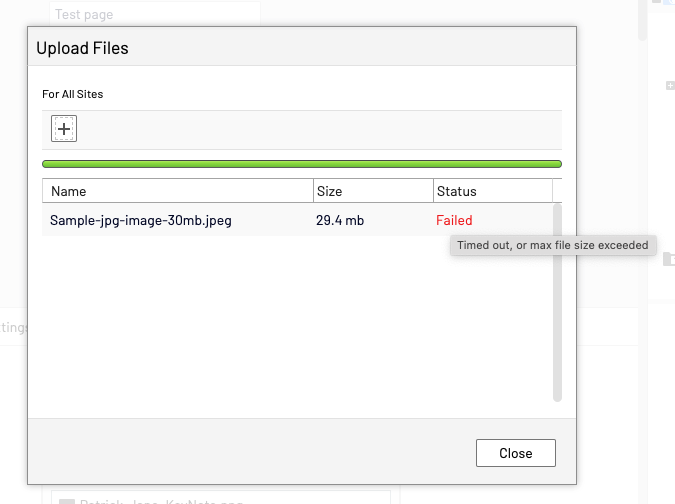Click the red Failed status text

click(454, 220)
